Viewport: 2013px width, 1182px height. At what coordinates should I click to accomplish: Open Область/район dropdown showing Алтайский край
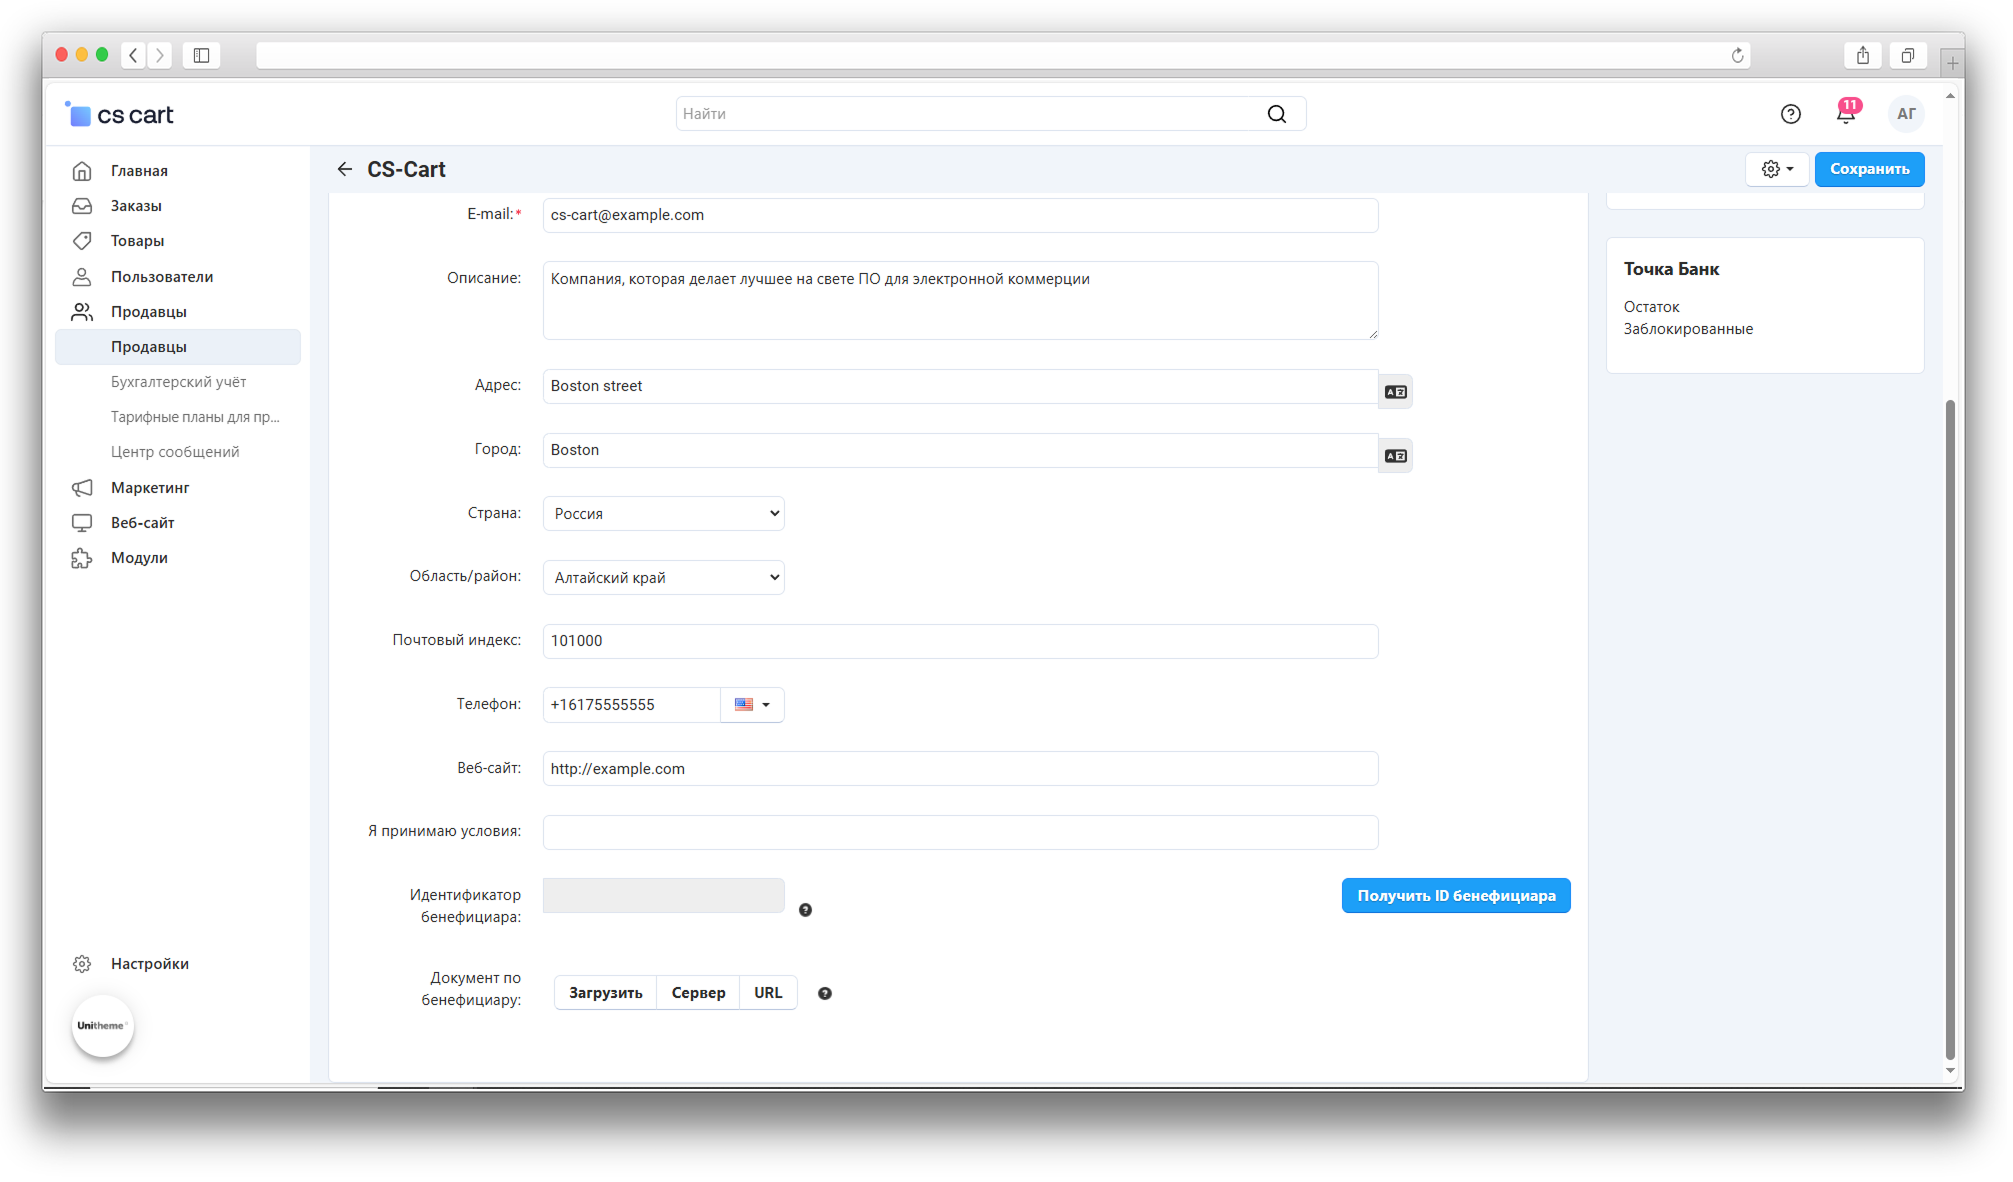tap(663, 578)
